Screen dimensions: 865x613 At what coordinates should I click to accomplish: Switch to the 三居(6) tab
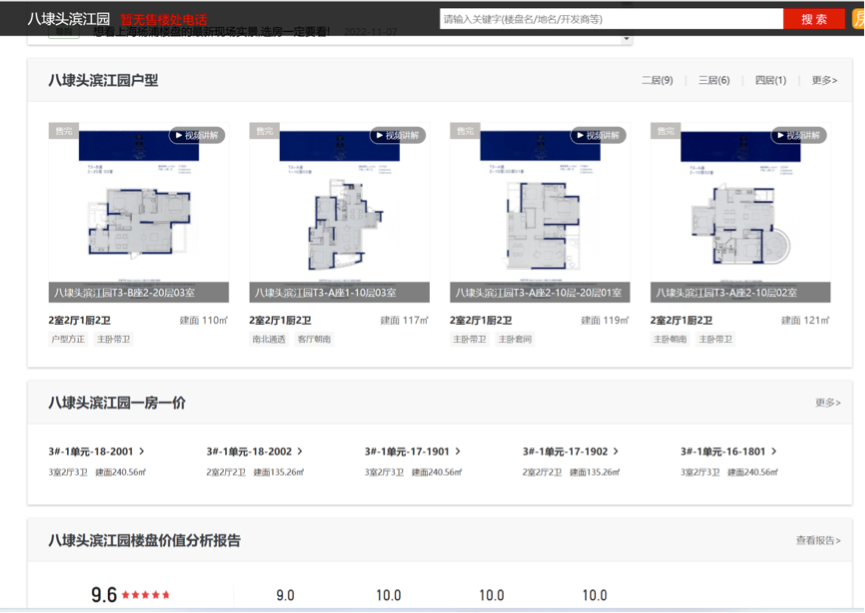tap(714, 80)
